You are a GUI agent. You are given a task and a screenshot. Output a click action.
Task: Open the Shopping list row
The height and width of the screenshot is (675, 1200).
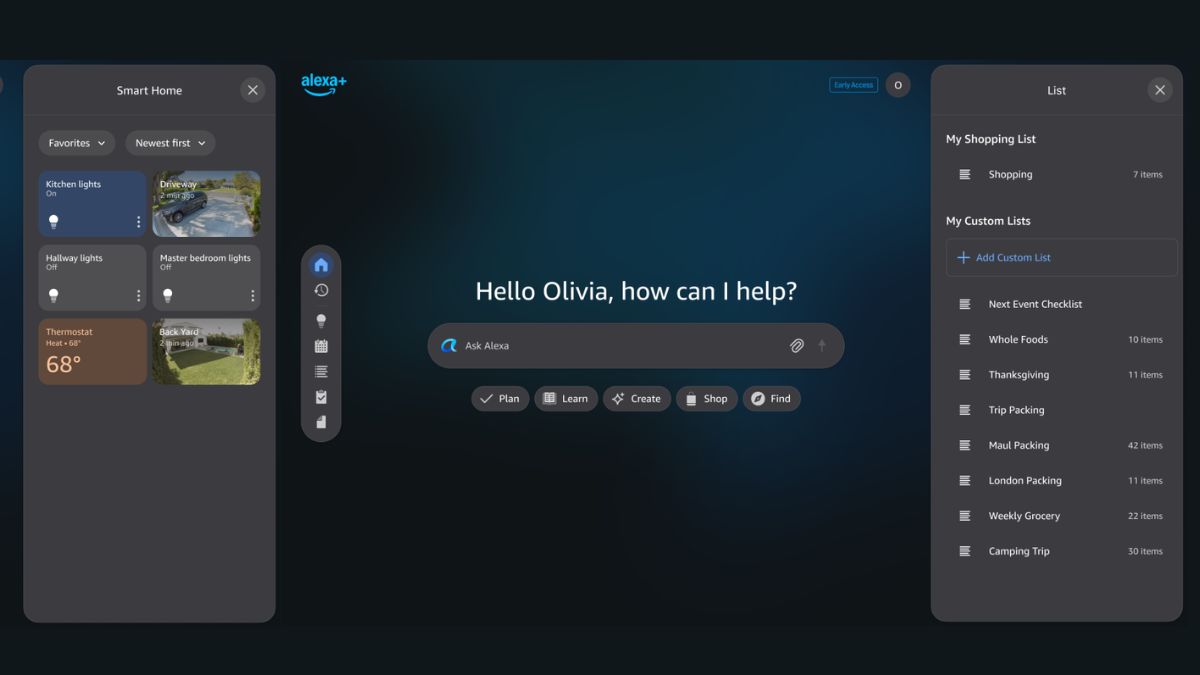coord(1061,174)
